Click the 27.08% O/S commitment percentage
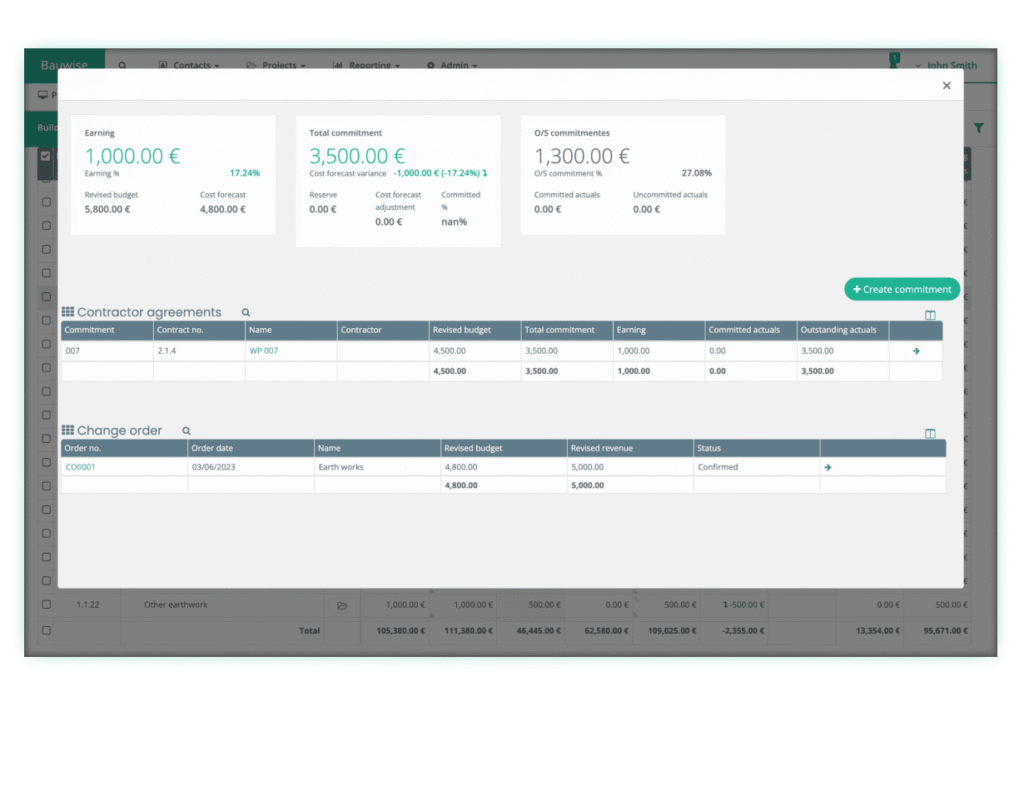This screenshot has width=1024, height=801. pos(696,174)
